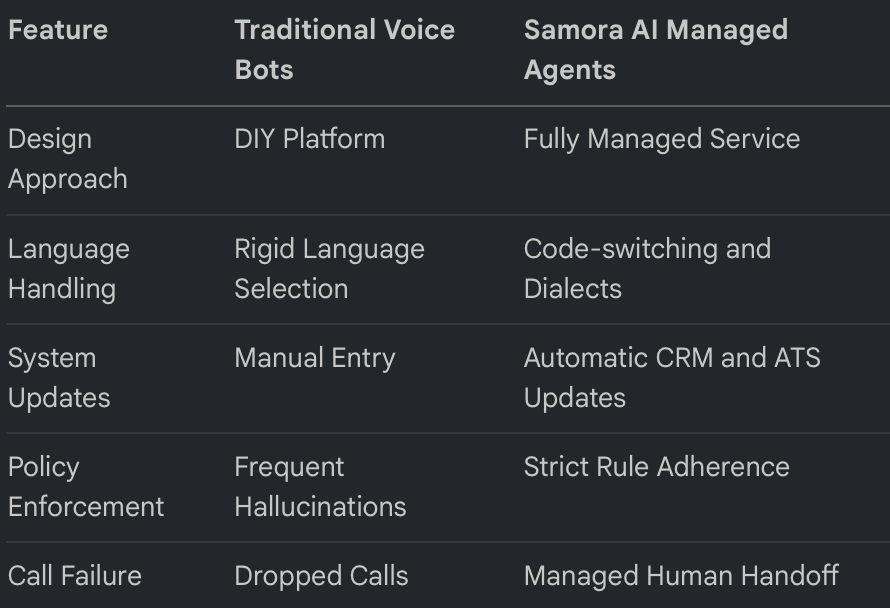Click the 'Manual Entry' table cell

[314, 358]
